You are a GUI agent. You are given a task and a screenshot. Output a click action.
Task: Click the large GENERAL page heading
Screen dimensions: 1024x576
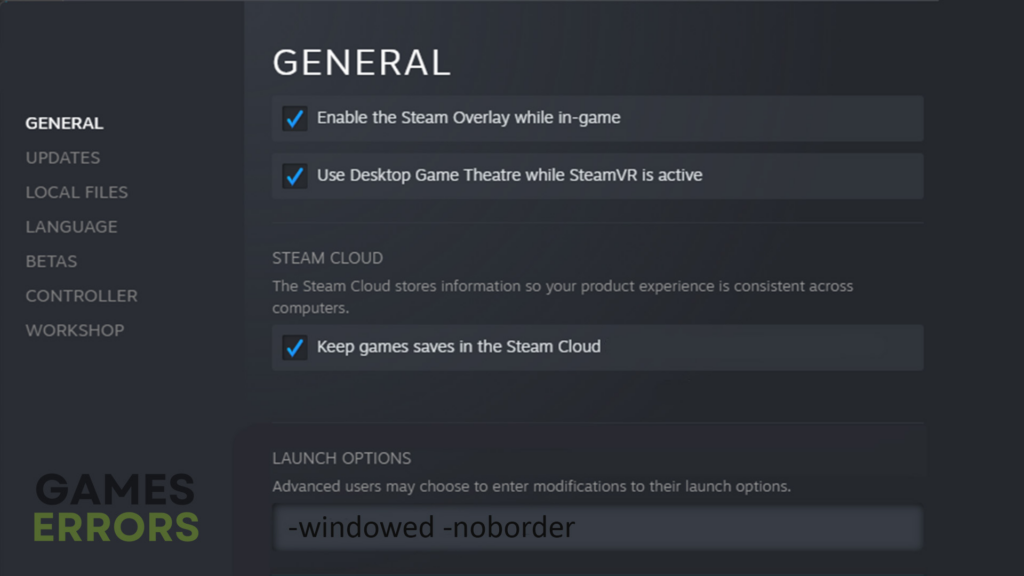click(361, 62)
